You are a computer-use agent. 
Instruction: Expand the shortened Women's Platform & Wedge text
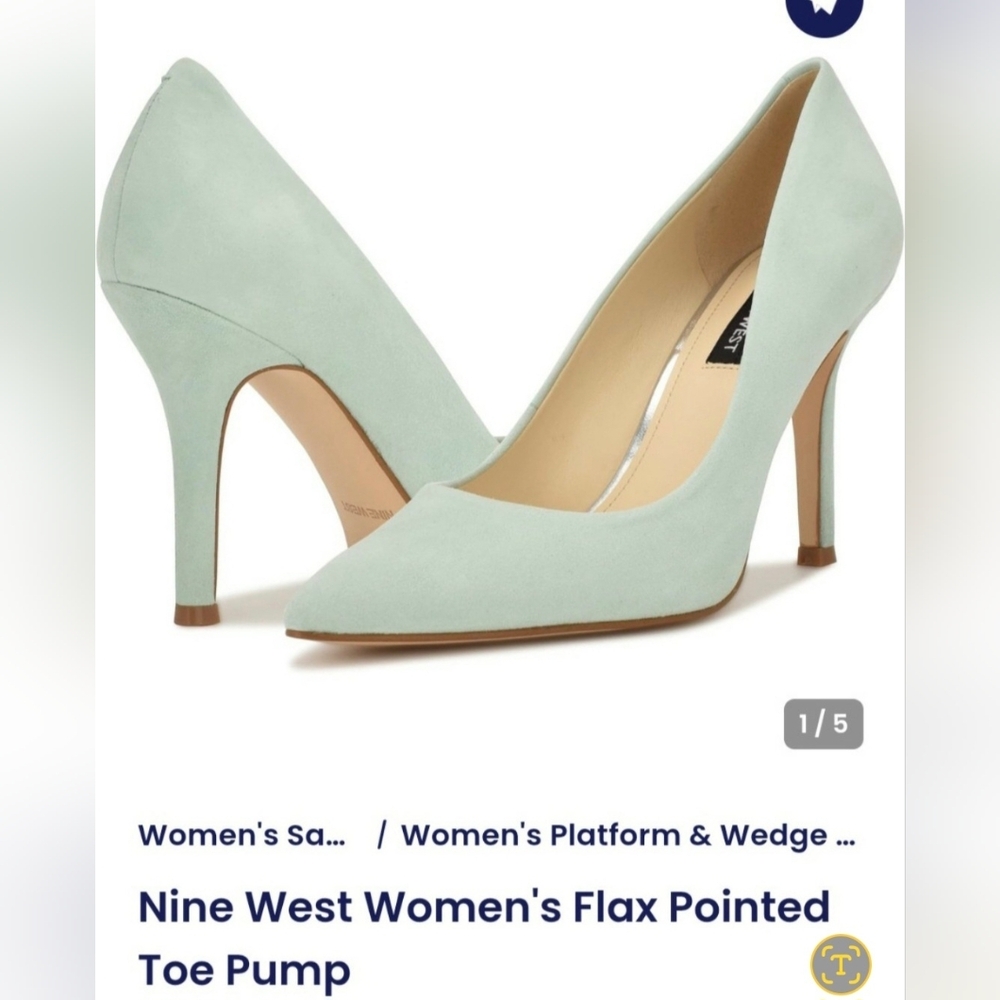(632, 835)
